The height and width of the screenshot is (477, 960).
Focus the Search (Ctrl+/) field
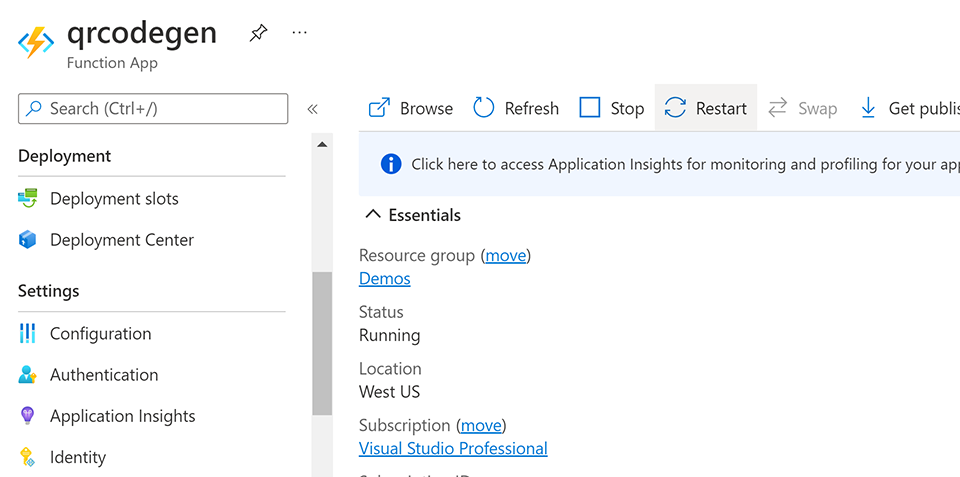153,108
